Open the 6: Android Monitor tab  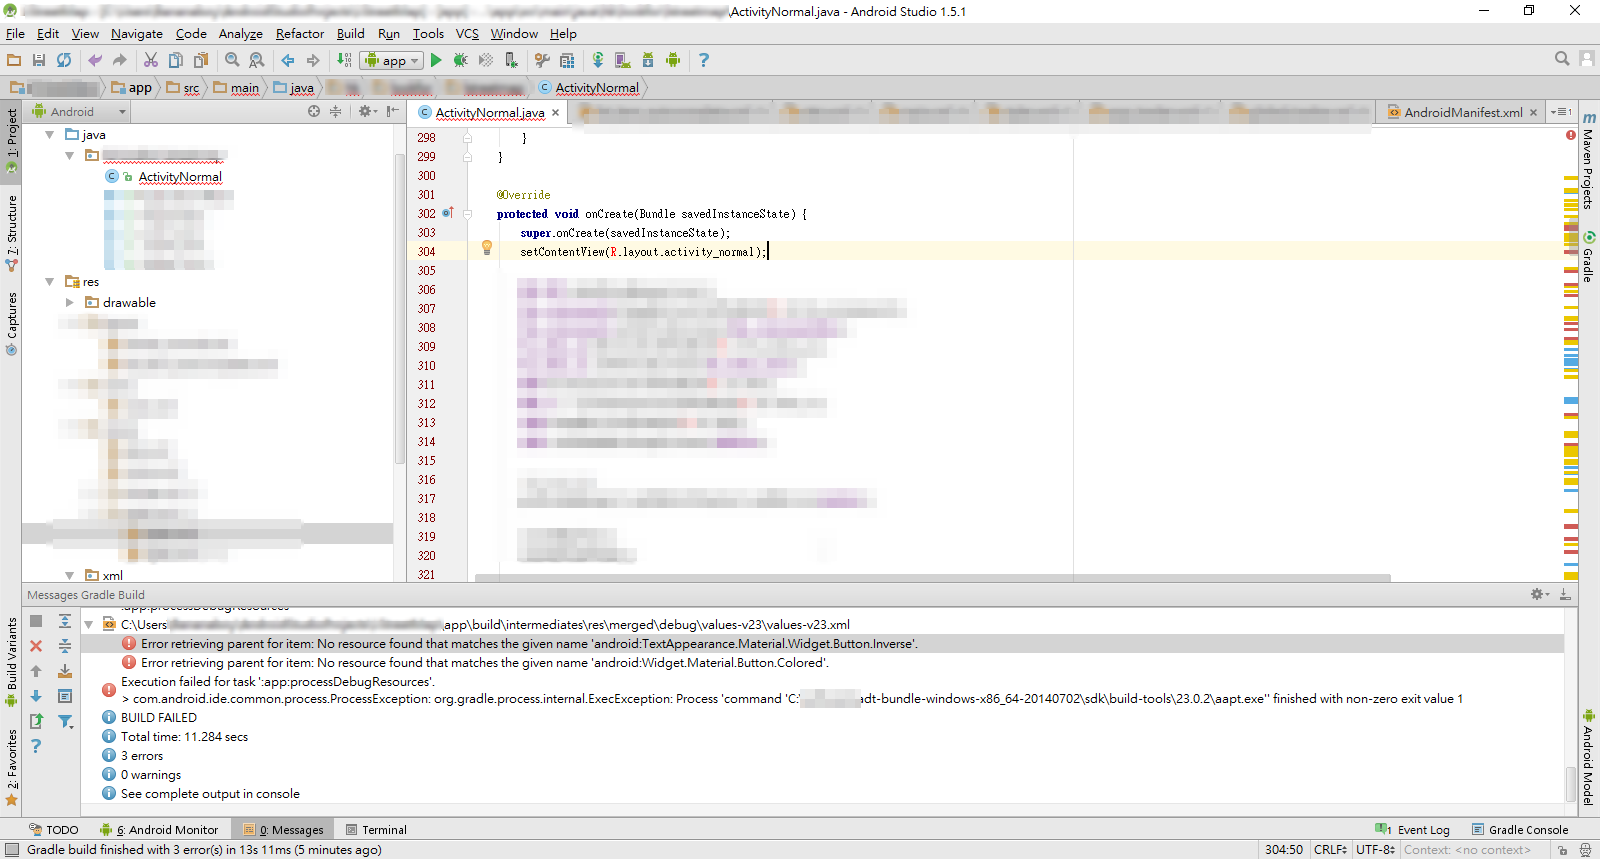point(159,830)
